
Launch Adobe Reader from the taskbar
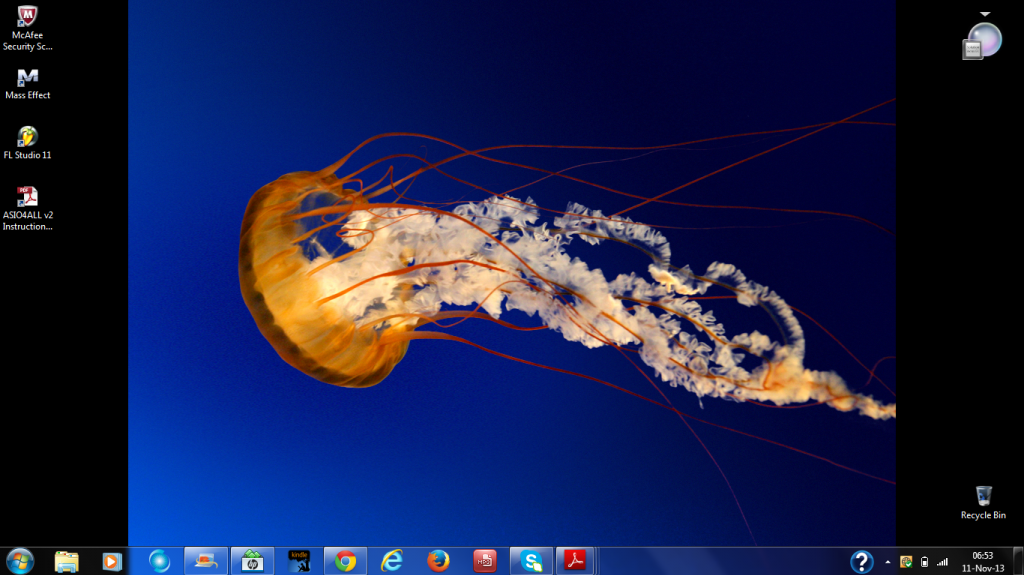coord(577,561)
